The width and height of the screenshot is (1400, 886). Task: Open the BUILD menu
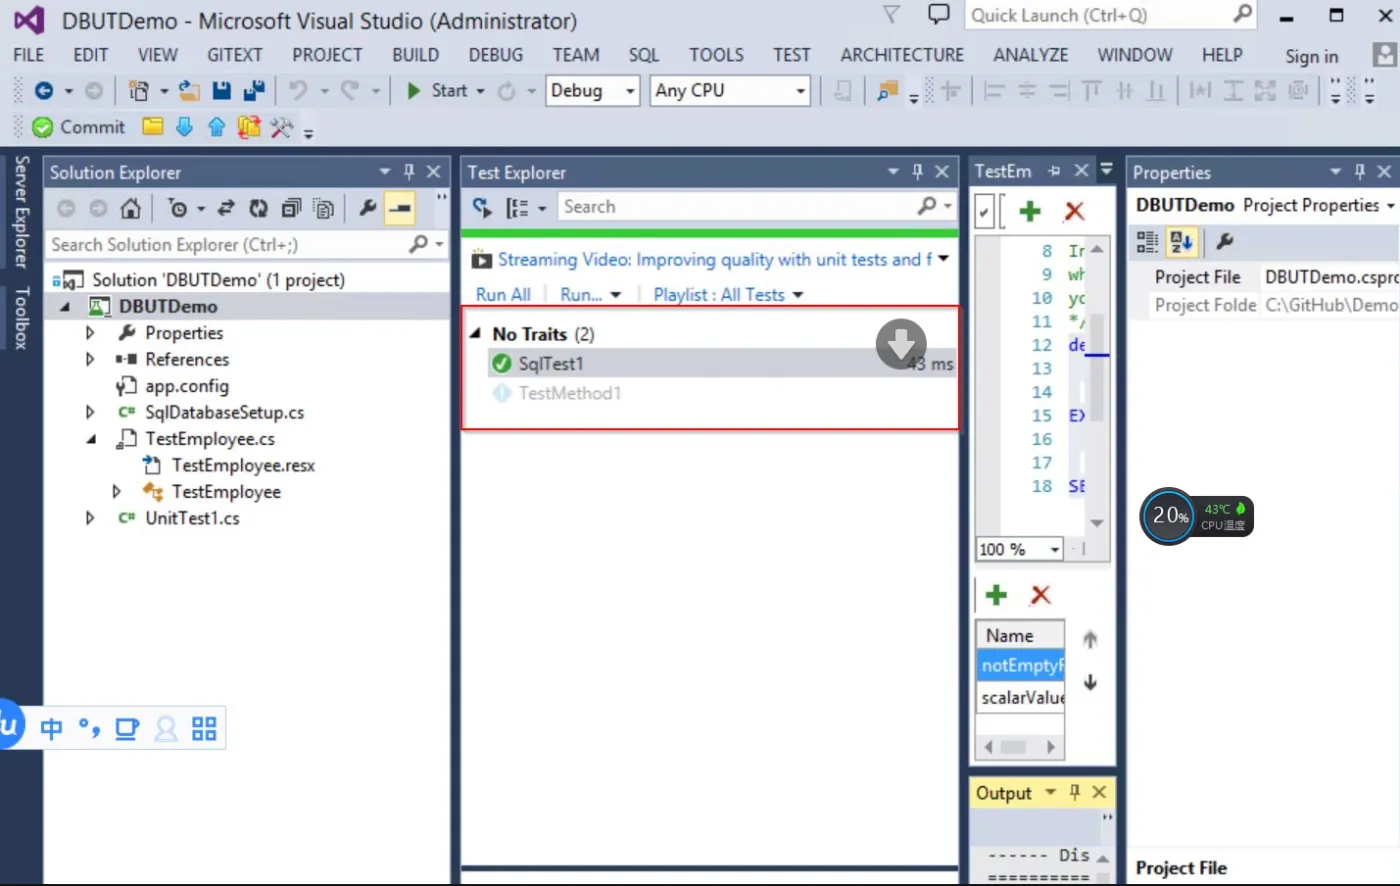[415, 55]
